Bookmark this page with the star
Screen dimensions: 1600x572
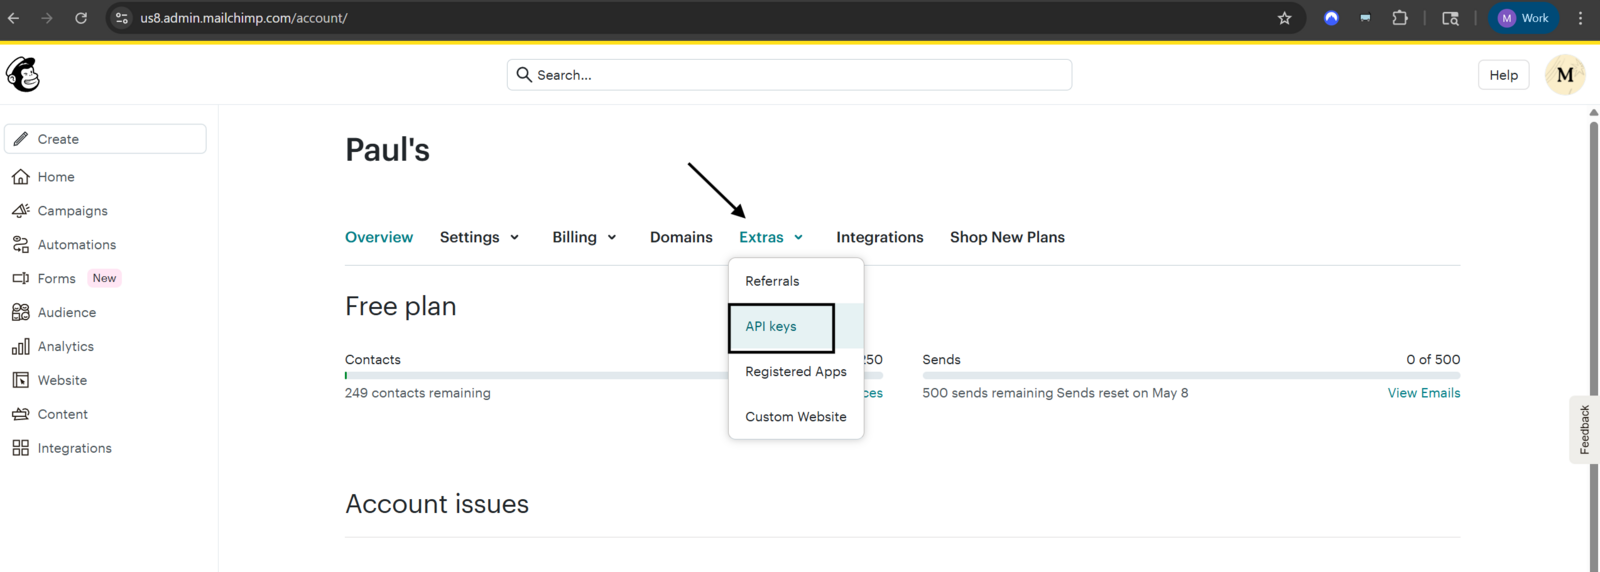point(1285,18)
